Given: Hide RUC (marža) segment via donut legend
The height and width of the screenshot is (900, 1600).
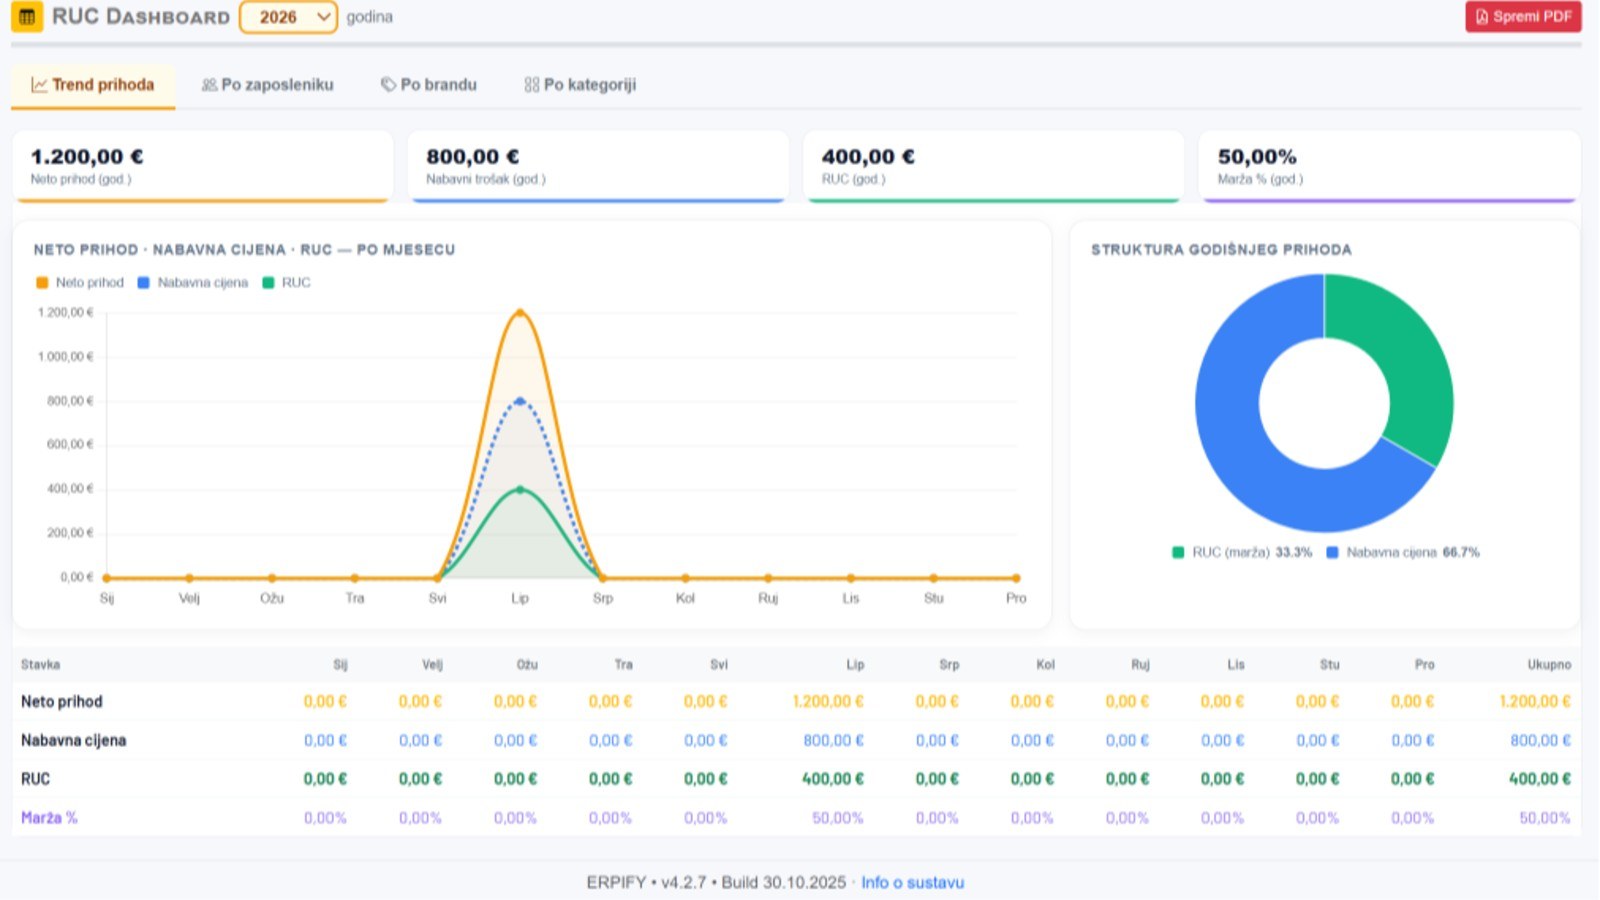Looking at the screenshot, I should pyautogui.click(x=1242, y=552).
